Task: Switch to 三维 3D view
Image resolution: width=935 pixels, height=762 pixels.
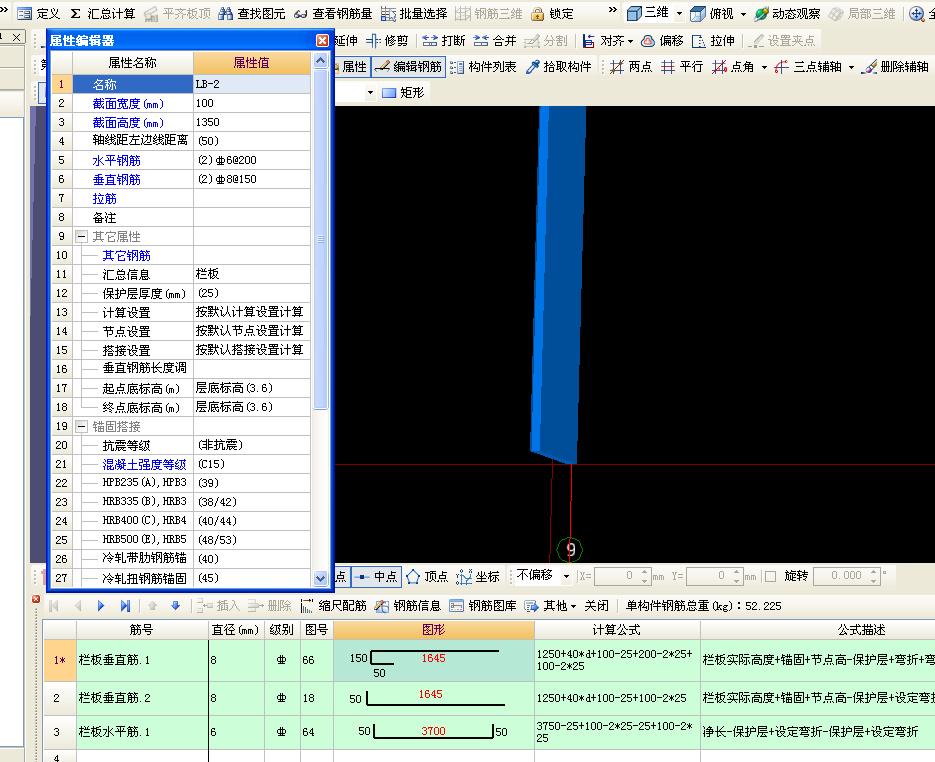Action: pyautogui.click(x=648, y=13)
